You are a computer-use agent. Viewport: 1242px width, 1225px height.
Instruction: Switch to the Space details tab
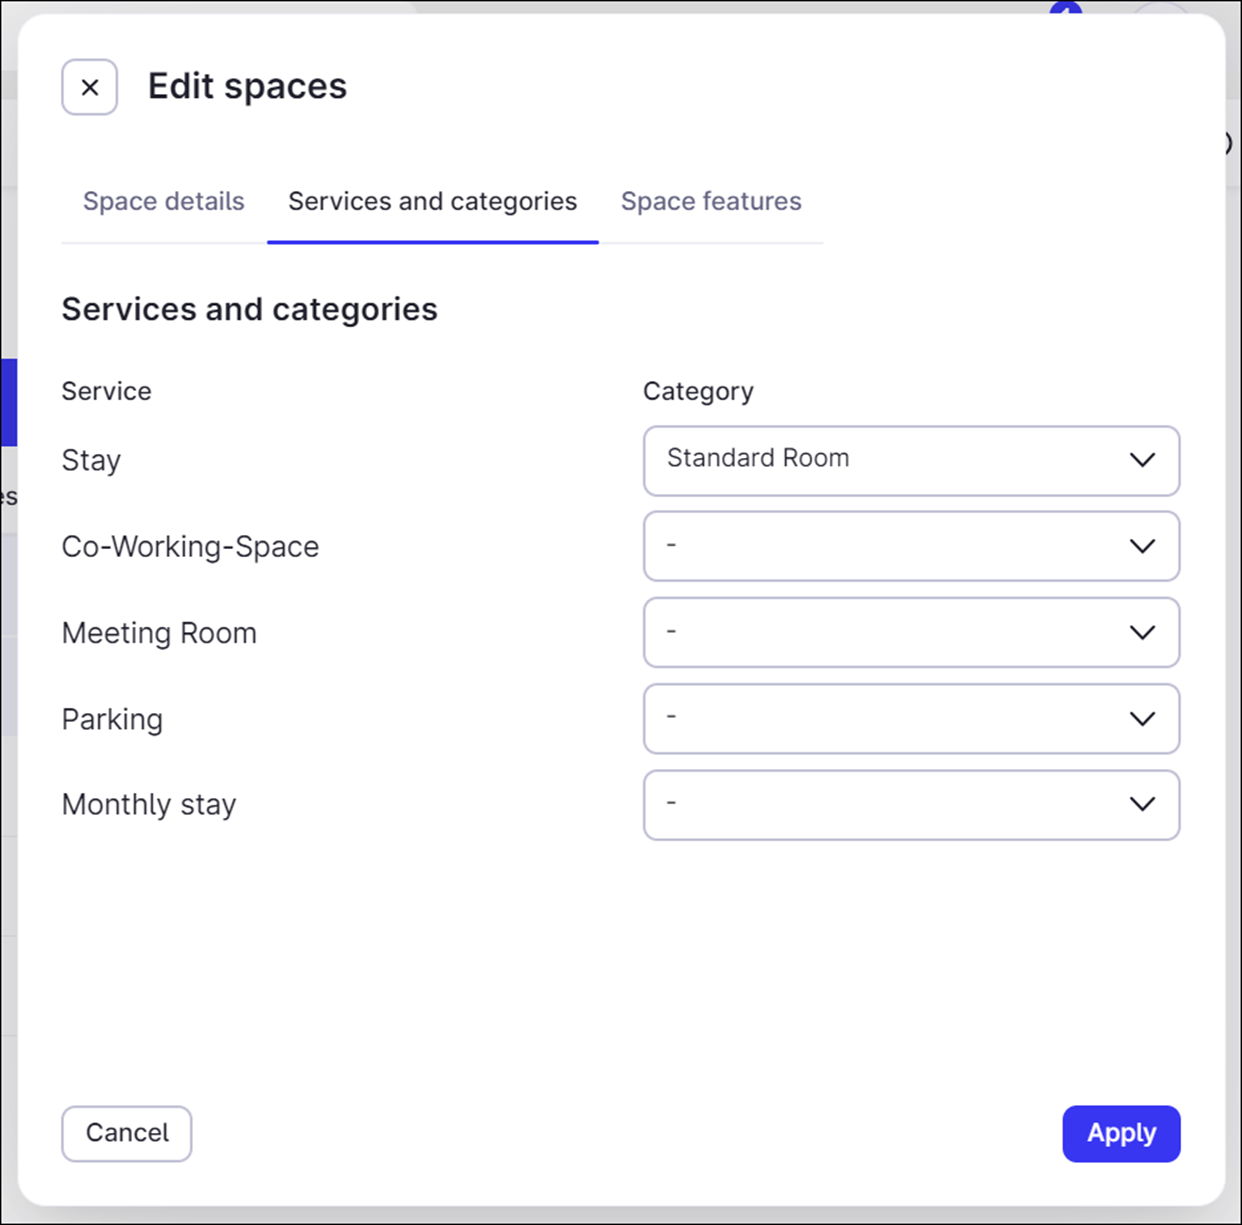163,201
